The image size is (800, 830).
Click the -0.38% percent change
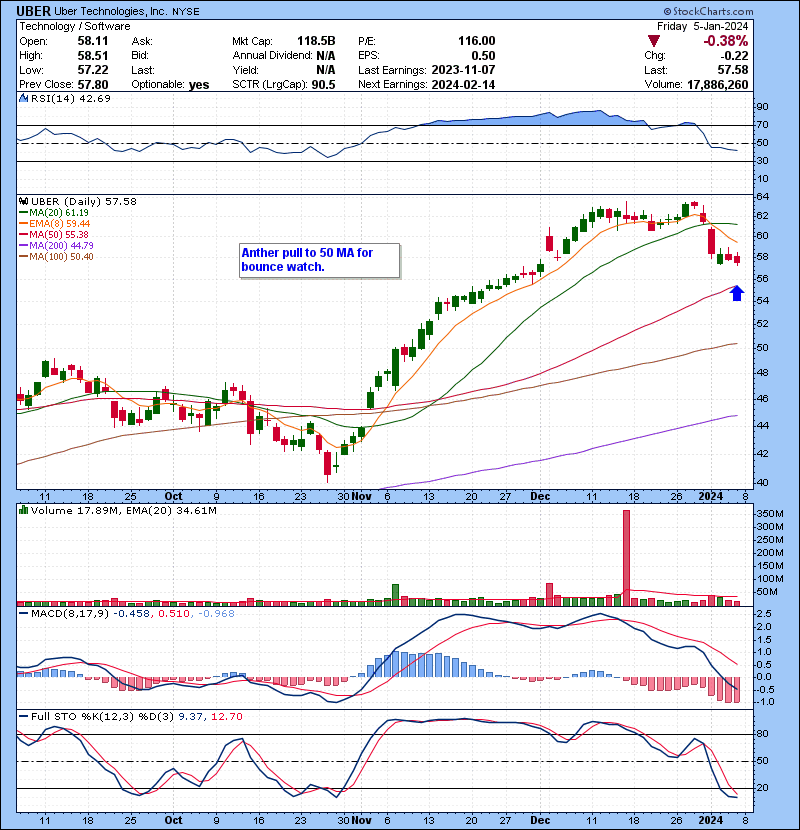[x=725, y=41]
